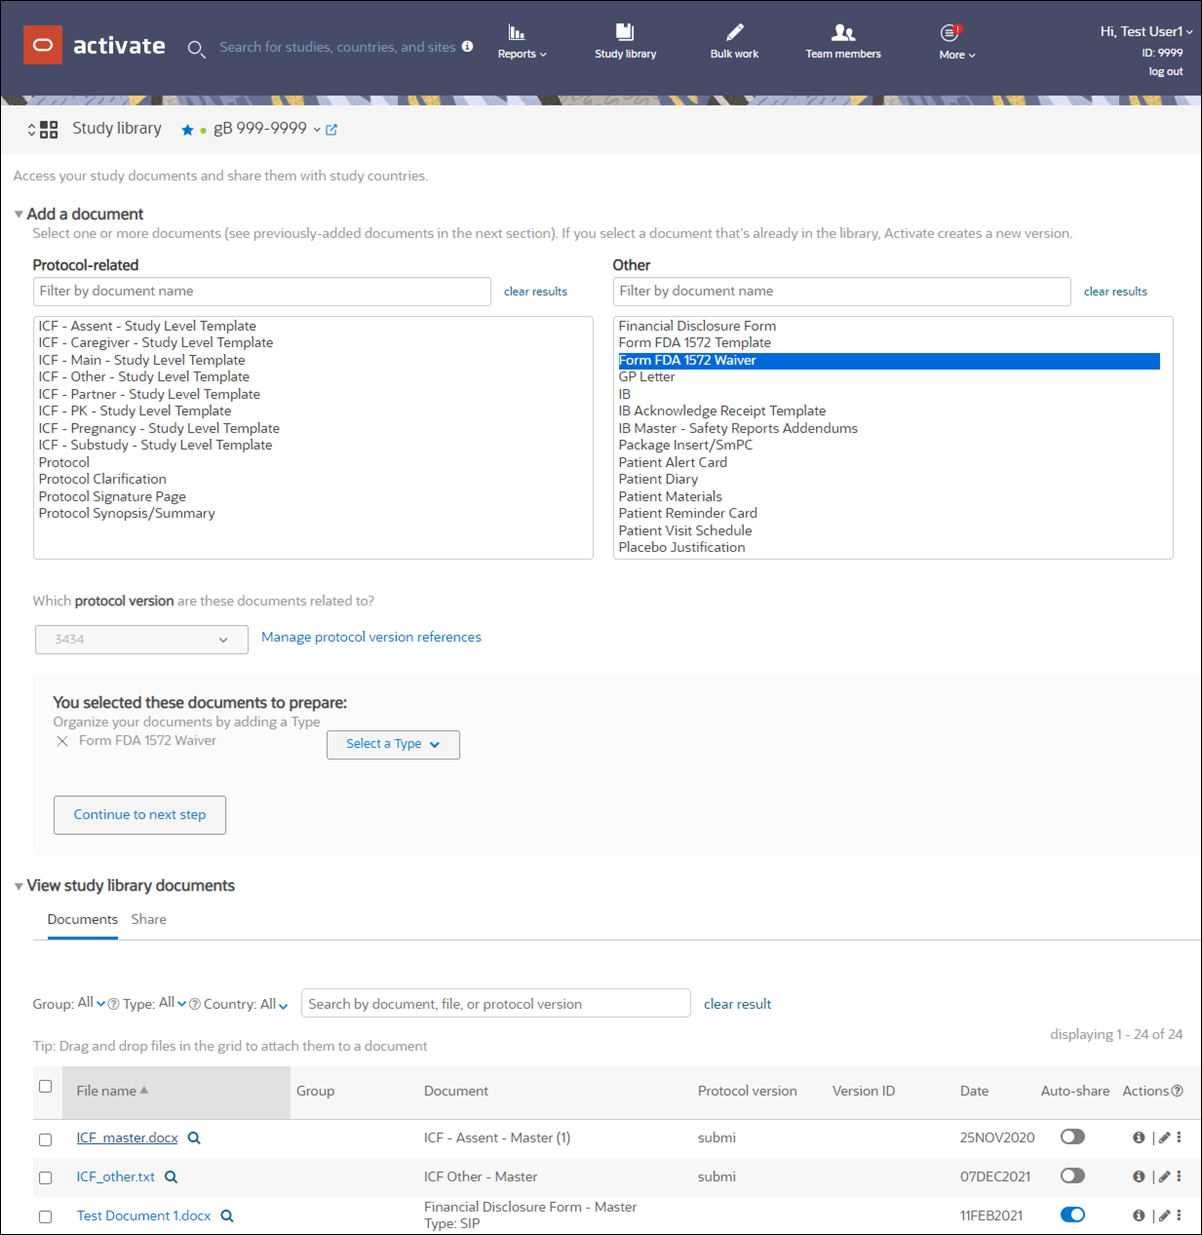Click Continue to next step button
Viewport: 1202px width, 1235px height.
coord(140,815)
